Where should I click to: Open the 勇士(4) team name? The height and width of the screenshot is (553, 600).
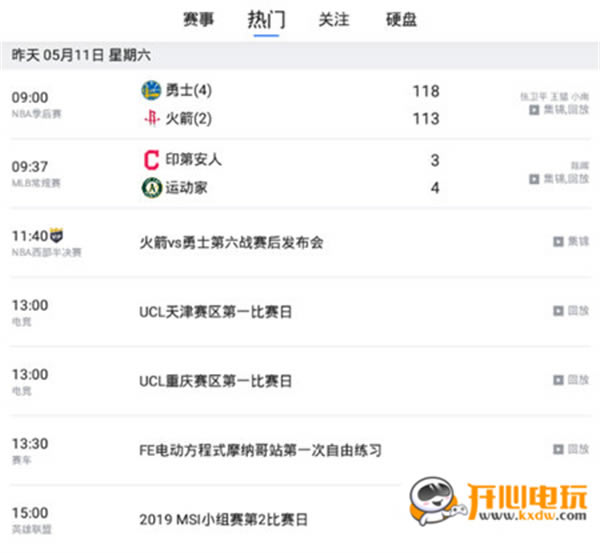coord(189,91)
